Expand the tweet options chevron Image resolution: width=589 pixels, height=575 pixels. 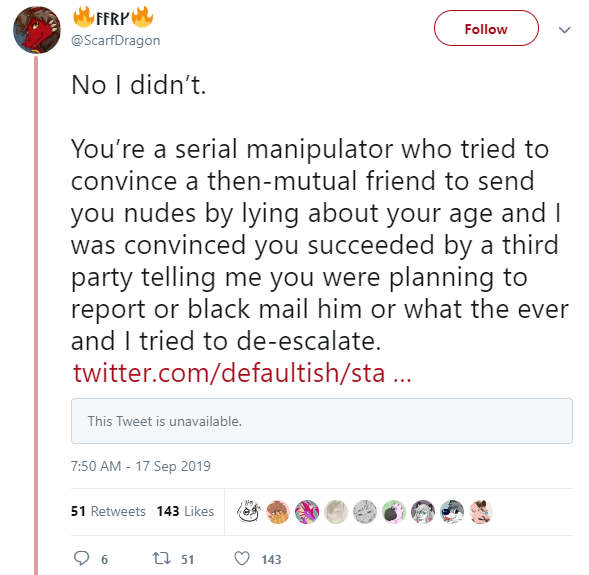(565, 30)
